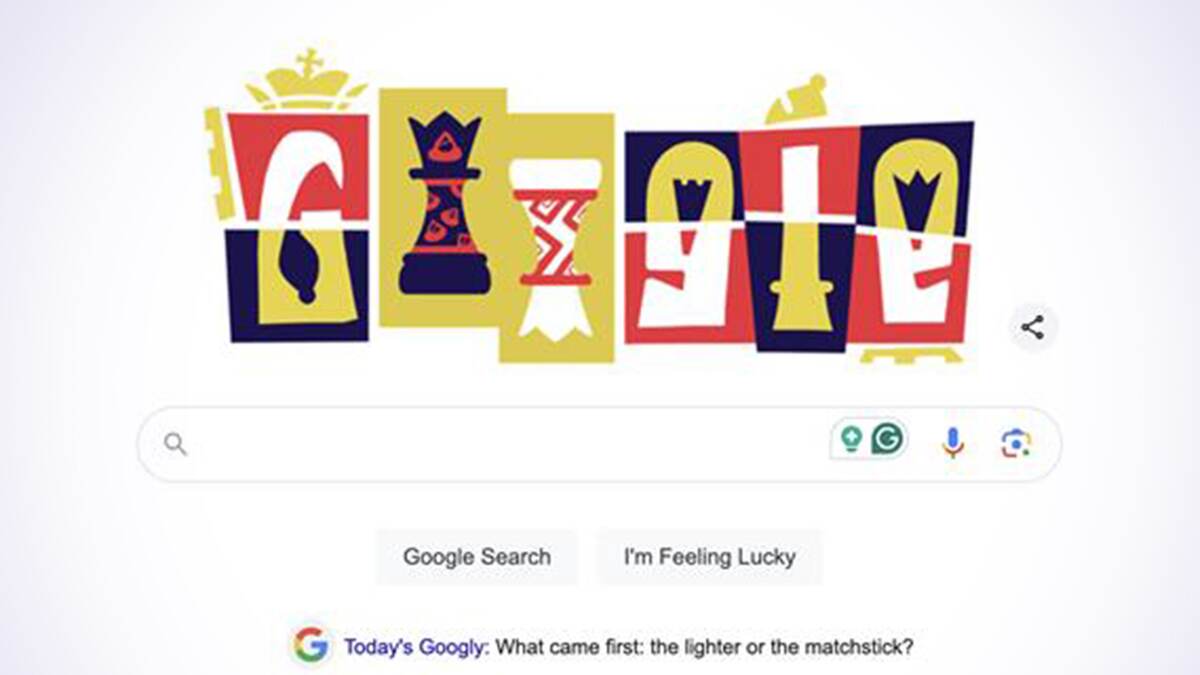The image size is (1200, 675).
Task: Click the Google Search button
Action: coord(477,557)
